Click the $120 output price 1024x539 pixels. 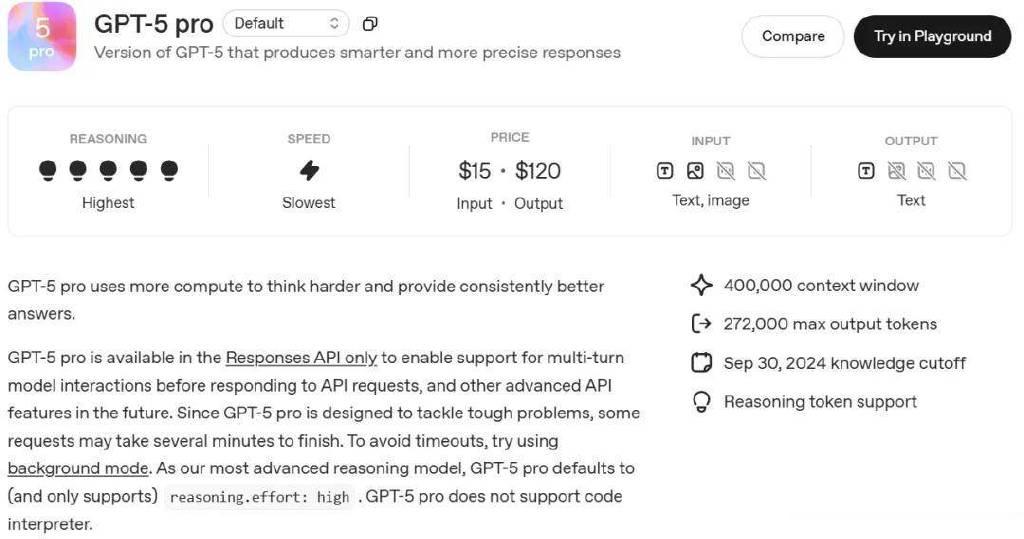coord(538,171)
